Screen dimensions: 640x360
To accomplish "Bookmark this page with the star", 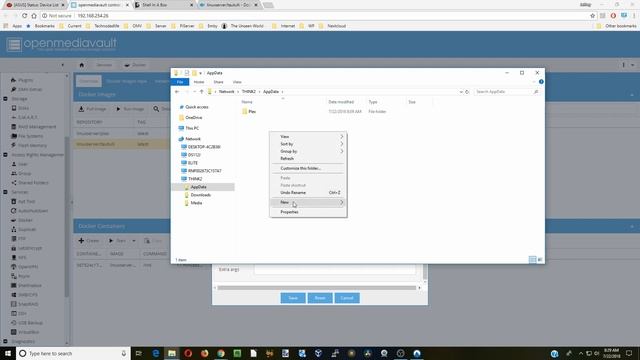I will [592, 16].
